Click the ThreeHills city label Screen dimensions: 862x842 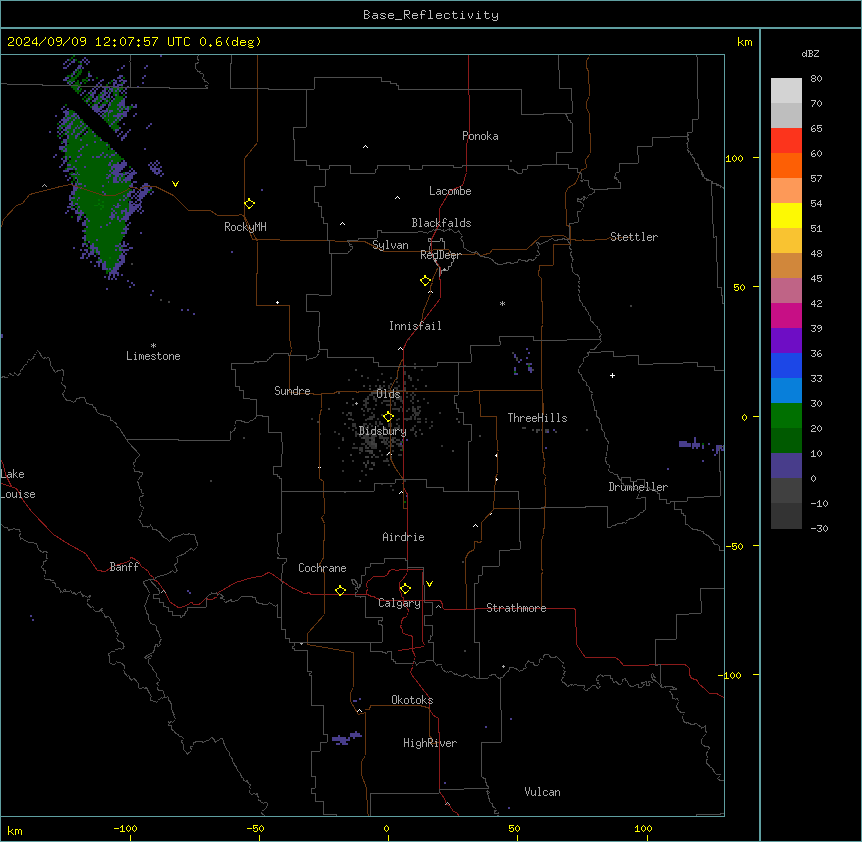(x=537, y=418)
